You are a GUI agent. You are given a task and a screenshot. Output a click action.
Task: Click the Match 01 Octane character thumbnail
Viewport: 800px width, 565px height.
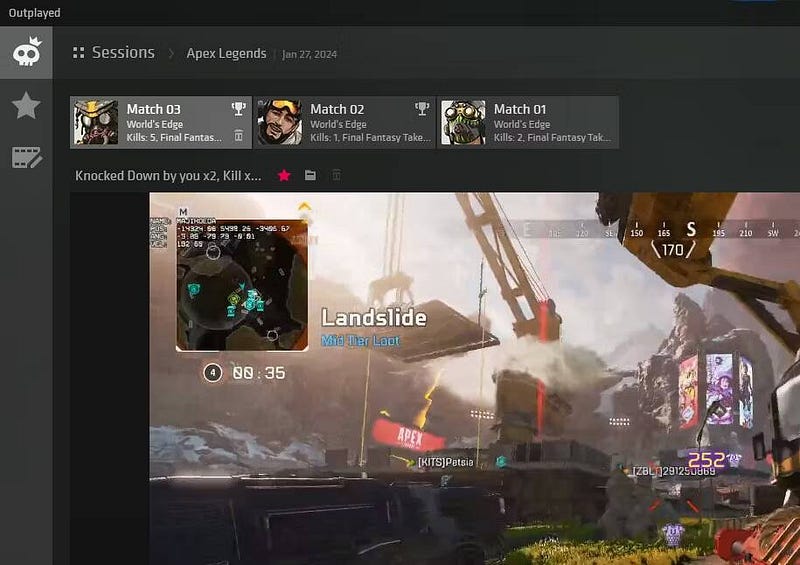click(463, 122)
